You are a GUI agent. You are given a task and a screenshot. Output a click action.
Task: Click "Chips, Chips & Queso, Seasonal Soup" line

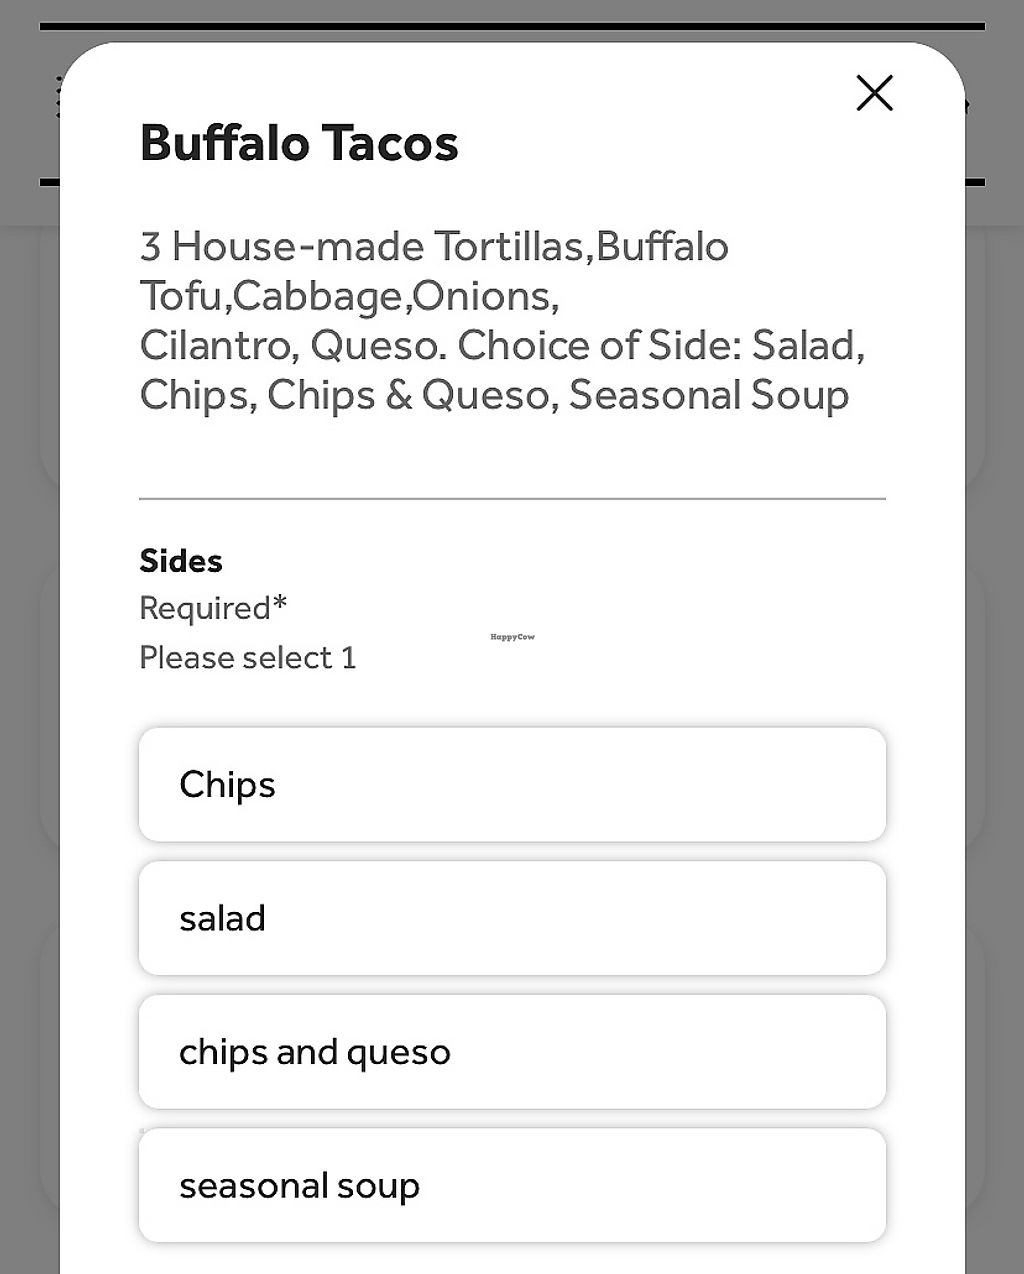(494, 395)
